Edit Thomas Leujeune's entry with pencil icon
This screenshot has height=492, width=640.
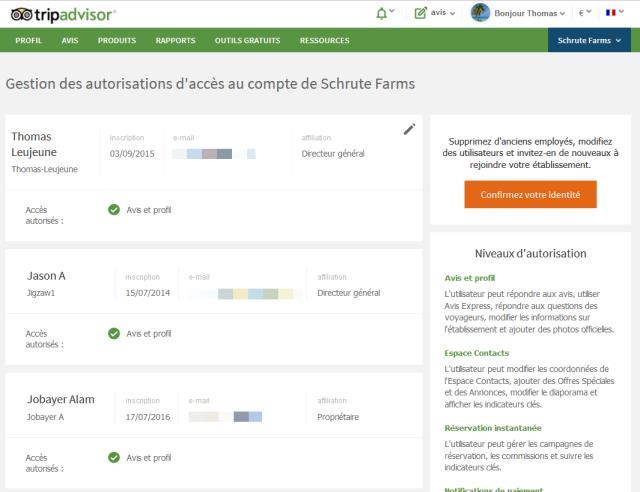click(409, 129)
